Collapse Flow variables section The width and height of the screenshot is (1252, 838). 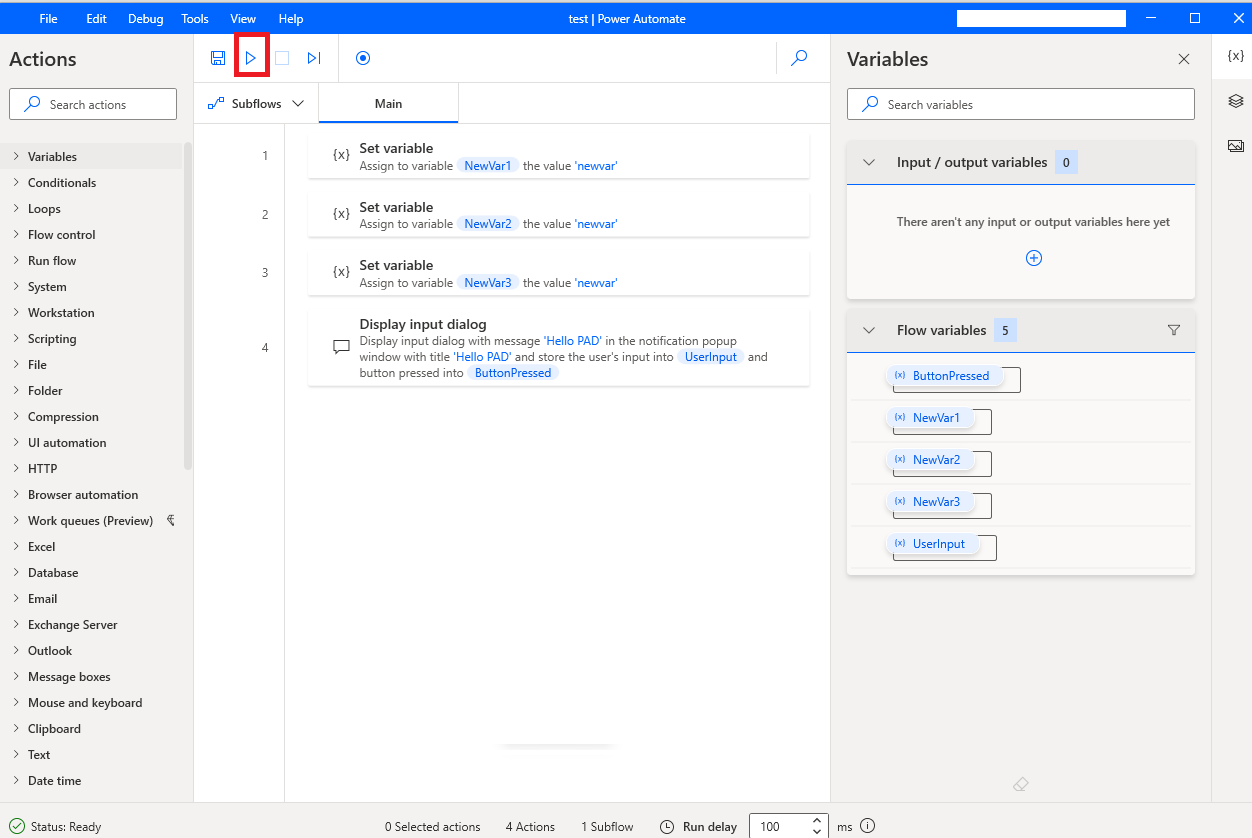click(x=869, y=330)
